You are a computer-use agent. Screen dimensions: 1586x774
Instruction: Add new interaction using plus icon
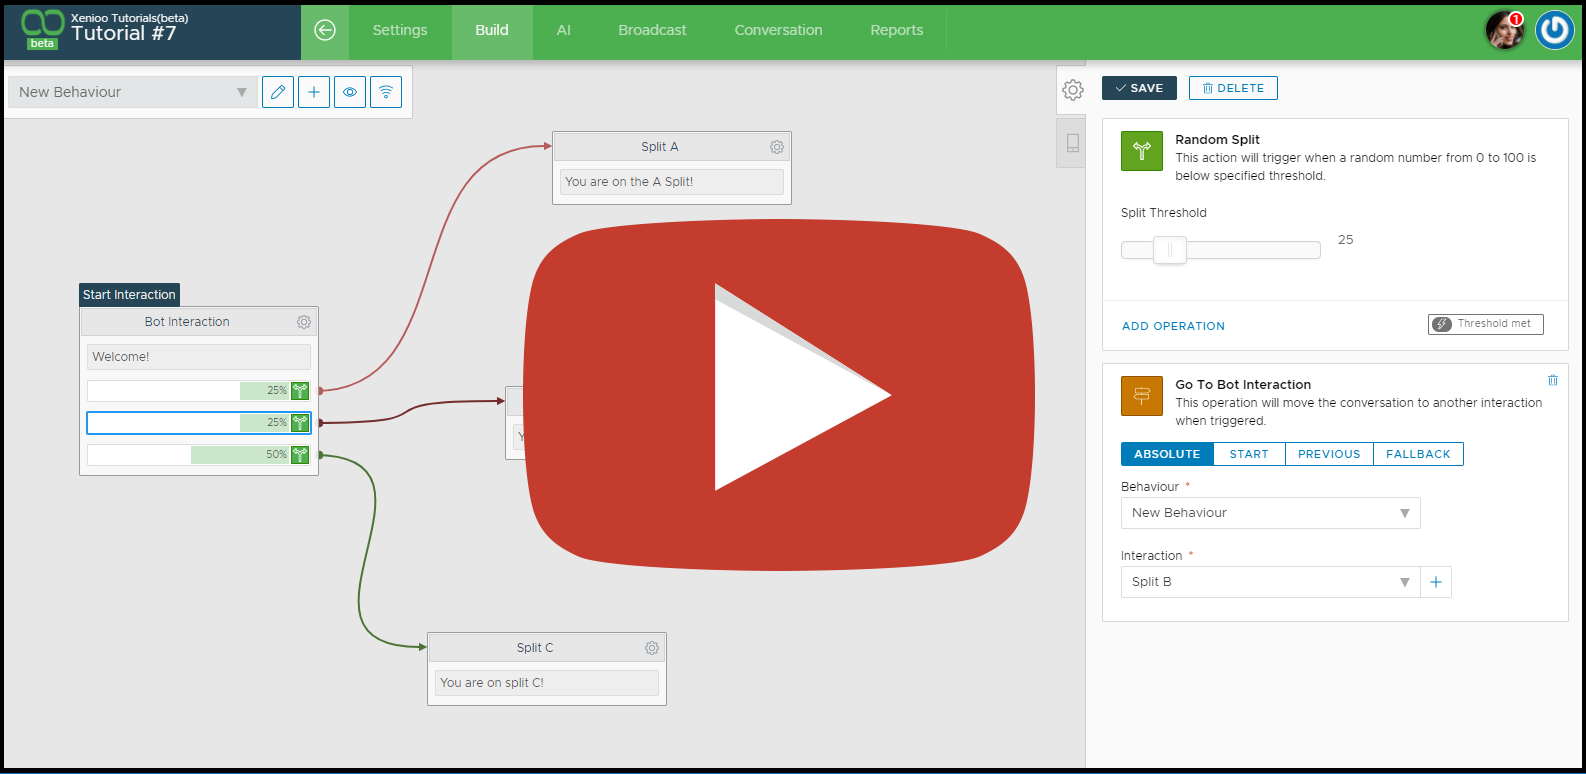(x=1436, y=582)
